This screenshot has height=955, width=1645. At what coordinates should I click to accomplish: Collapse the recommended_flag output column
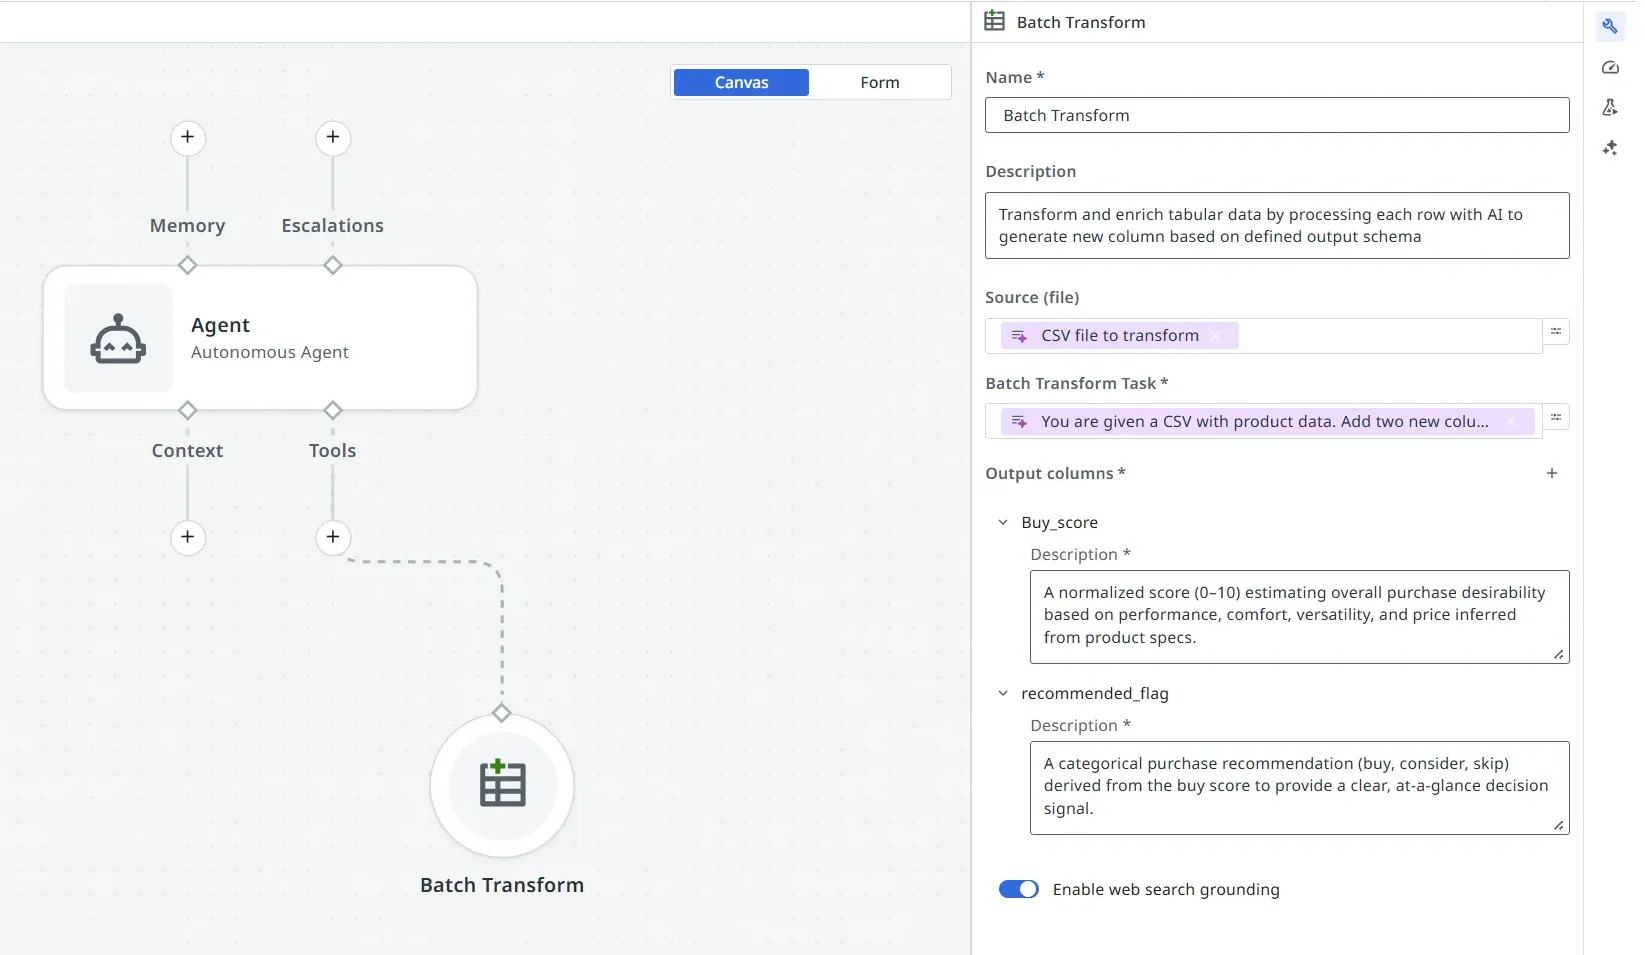pos(1003,693)
